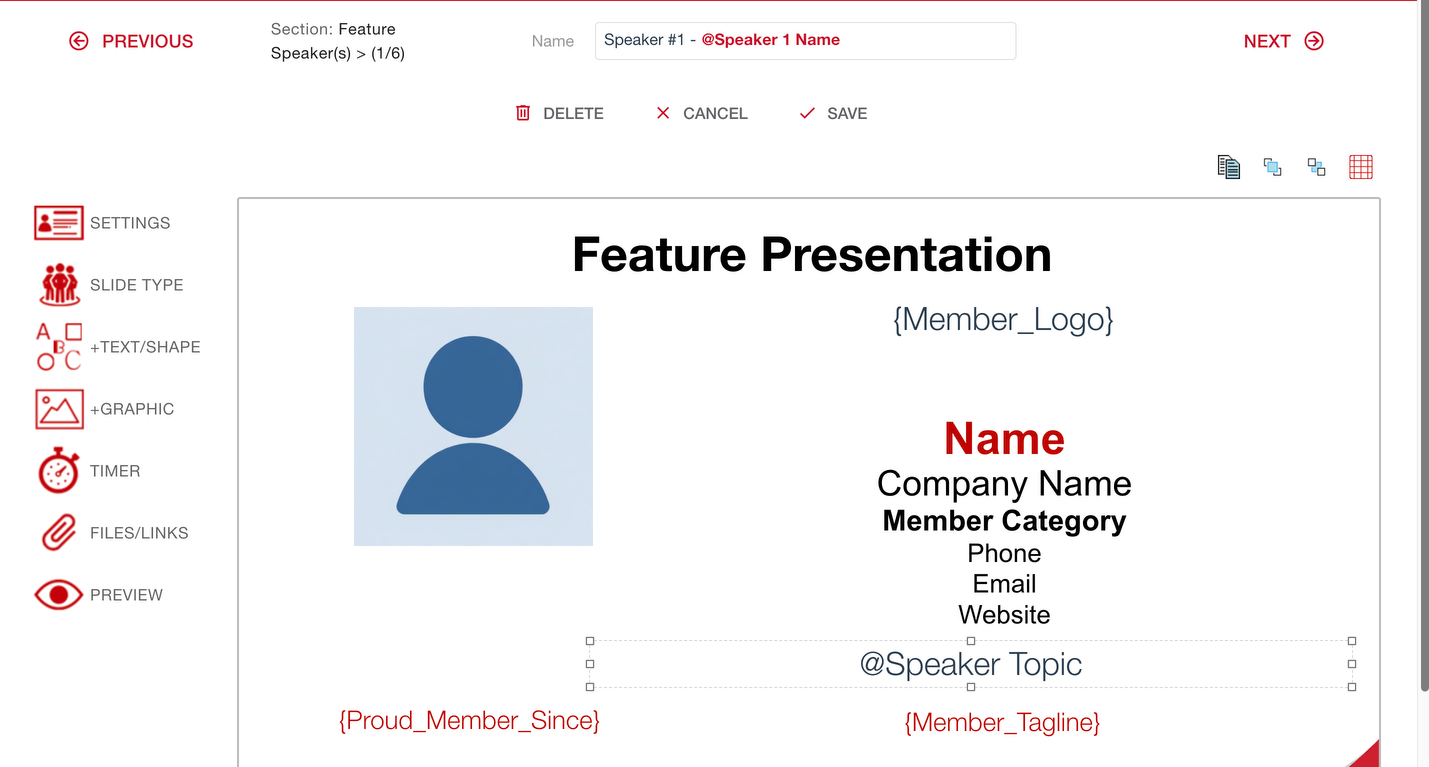Select the red Name text on slide
The image size is (1429, 767).
1004,439
